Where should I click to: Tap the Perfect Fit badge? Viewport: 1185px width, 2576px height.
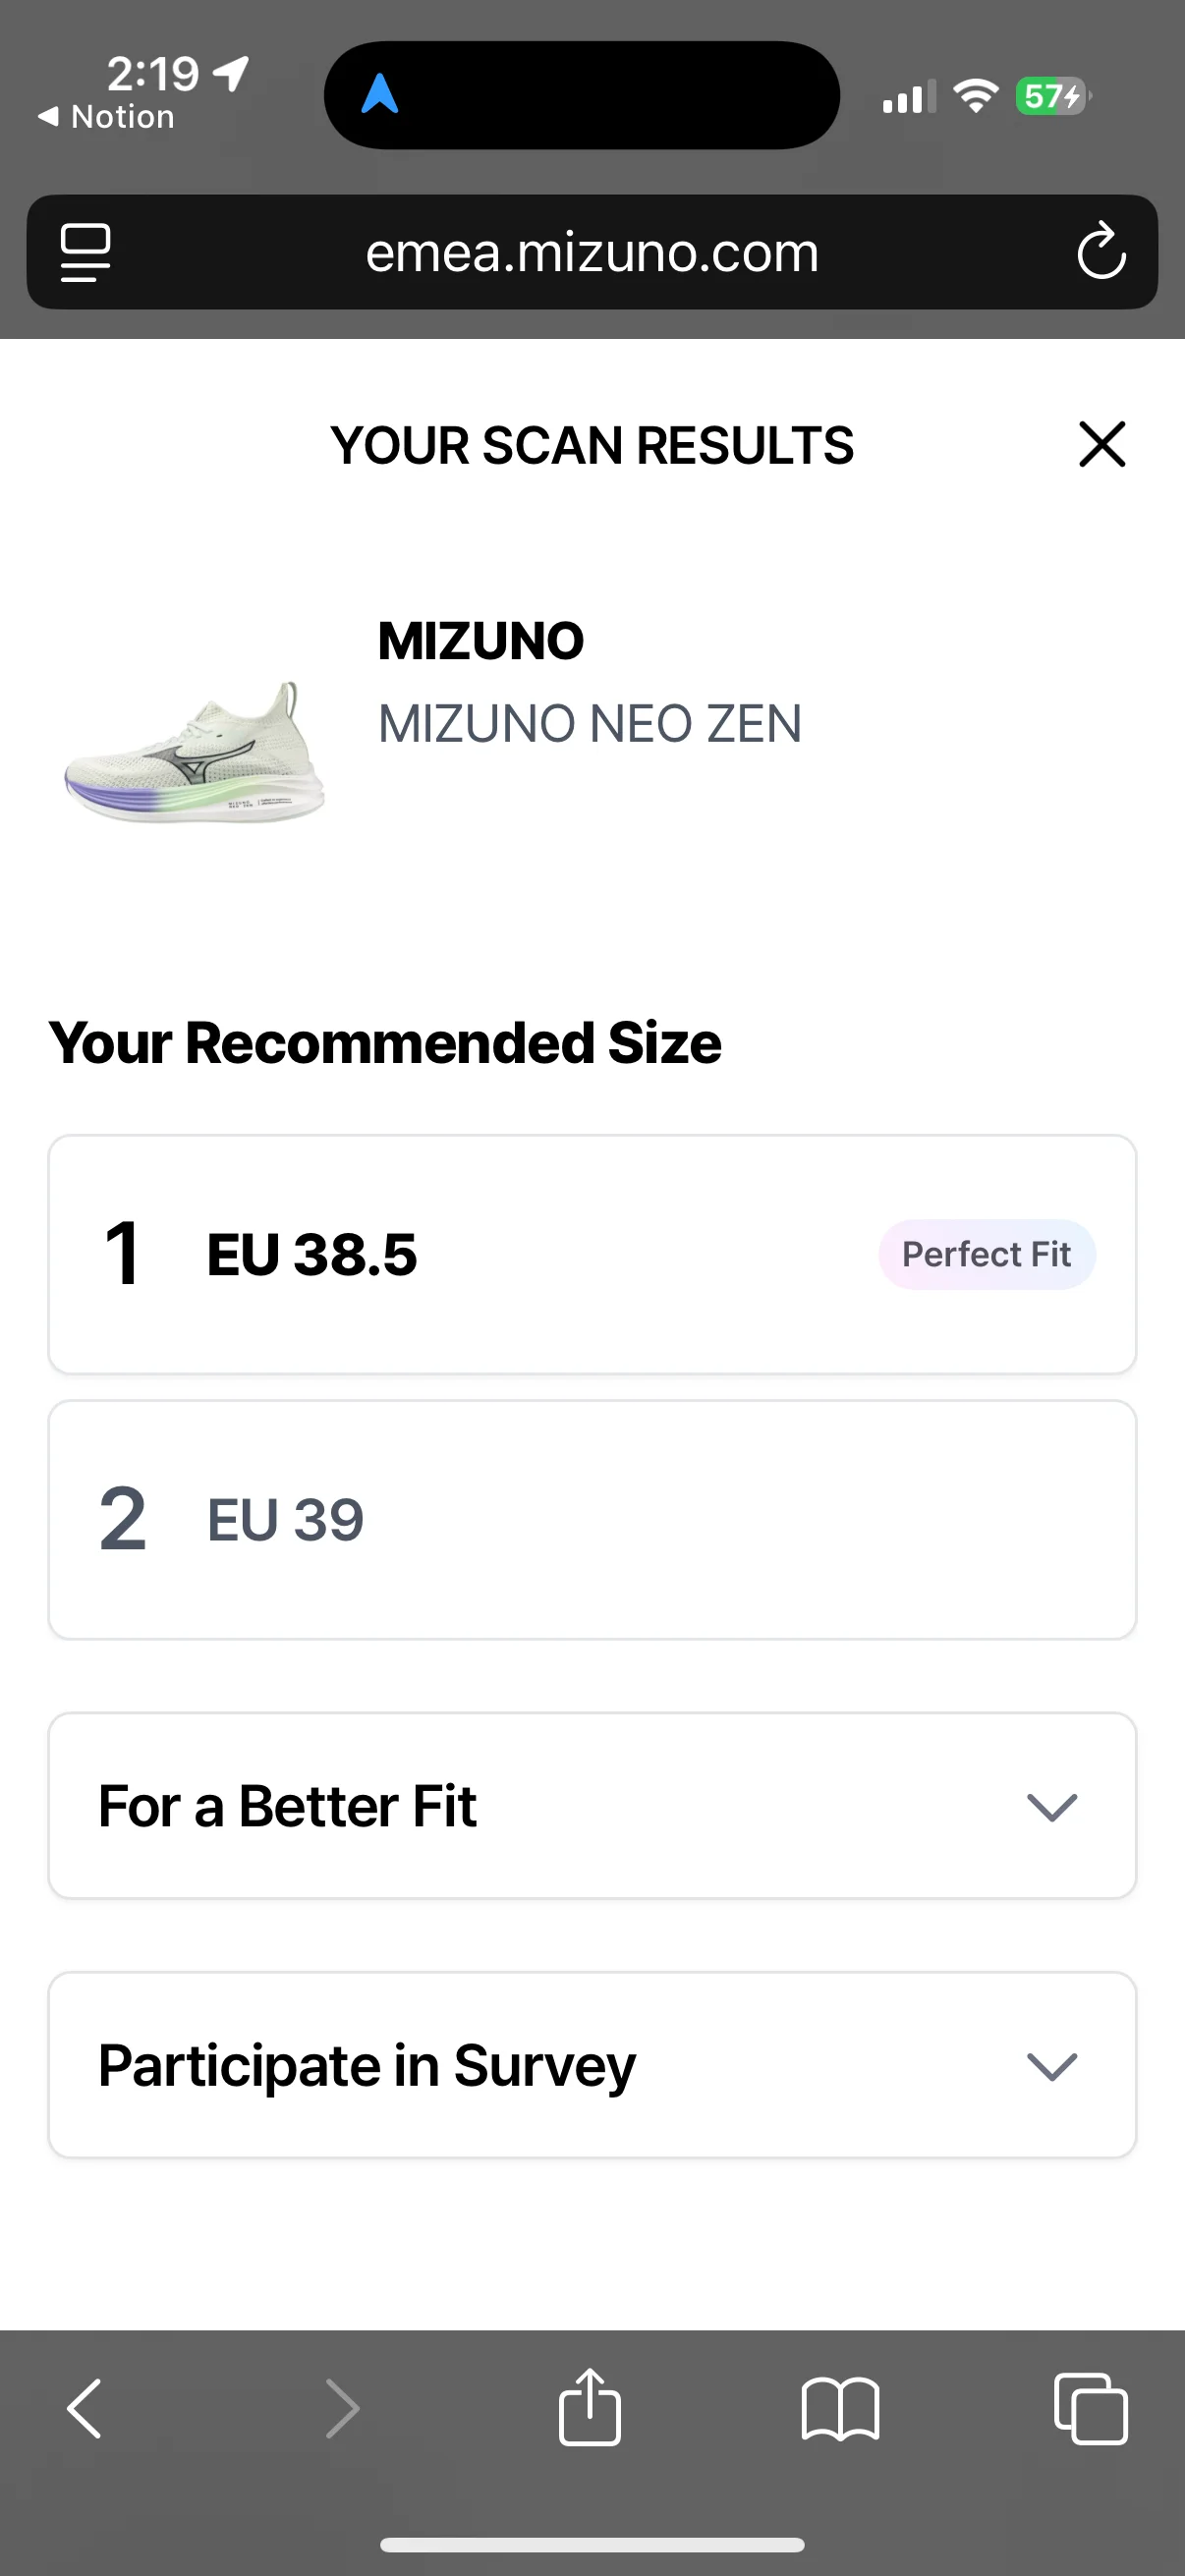pyautogui.click(x=986, y=1254)
